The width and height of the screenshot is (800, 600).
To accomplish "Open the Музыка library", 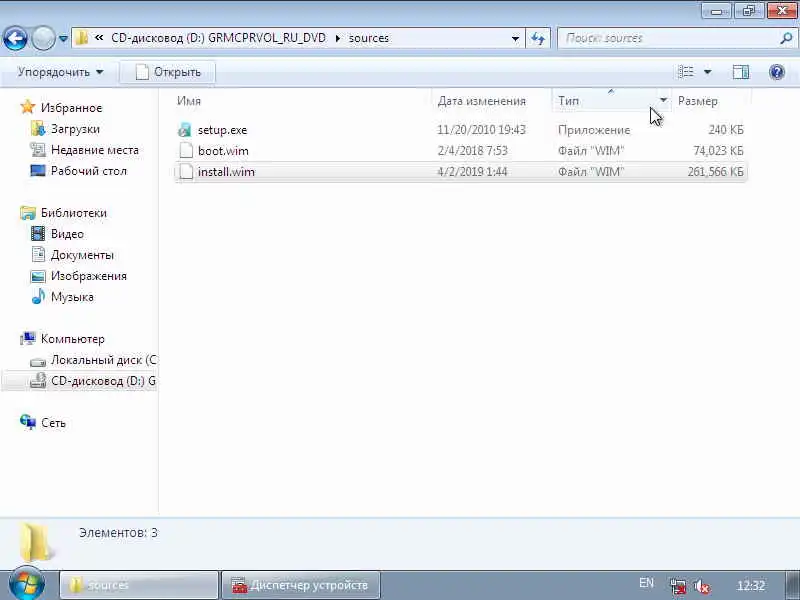I will click(72, 297).
